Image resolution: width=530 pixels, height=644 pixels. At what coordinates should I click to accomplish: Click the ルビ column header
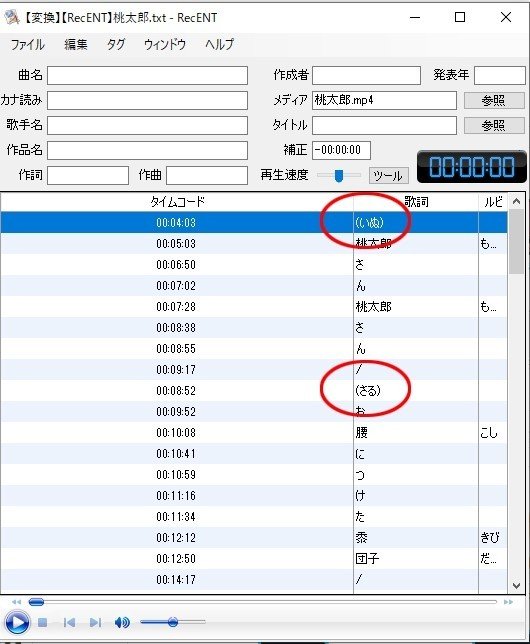pos(493,202)
